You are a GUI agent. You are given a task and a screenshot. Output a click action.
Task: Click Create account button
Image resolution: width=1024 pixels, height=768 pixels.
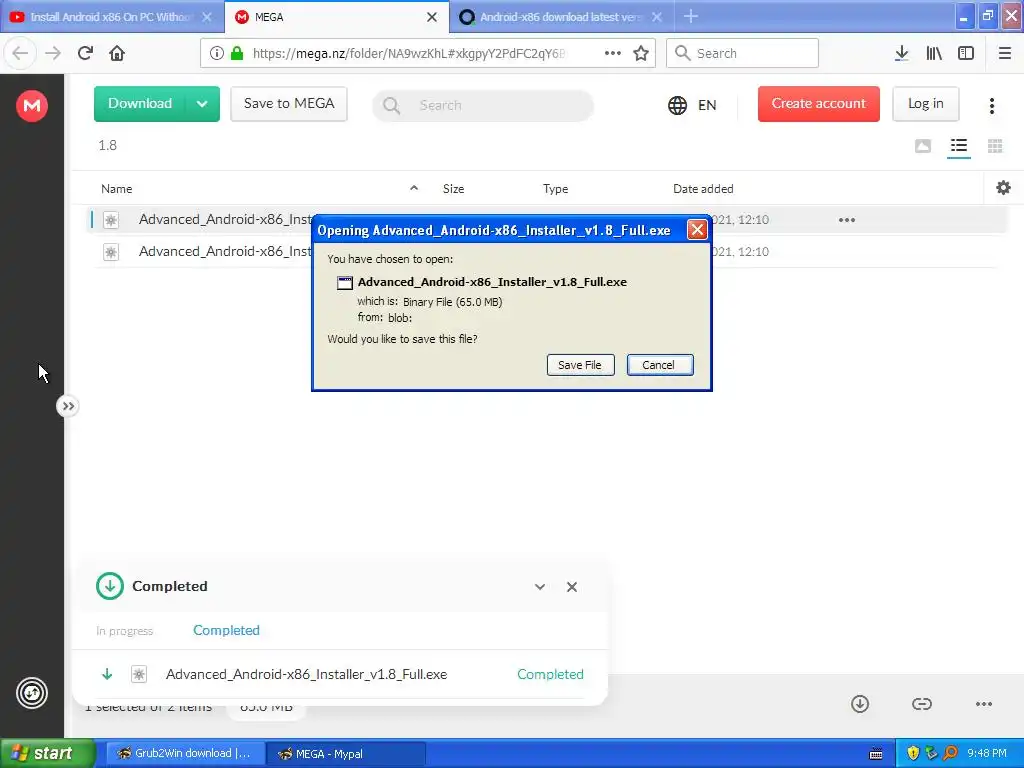pos(818,104)
